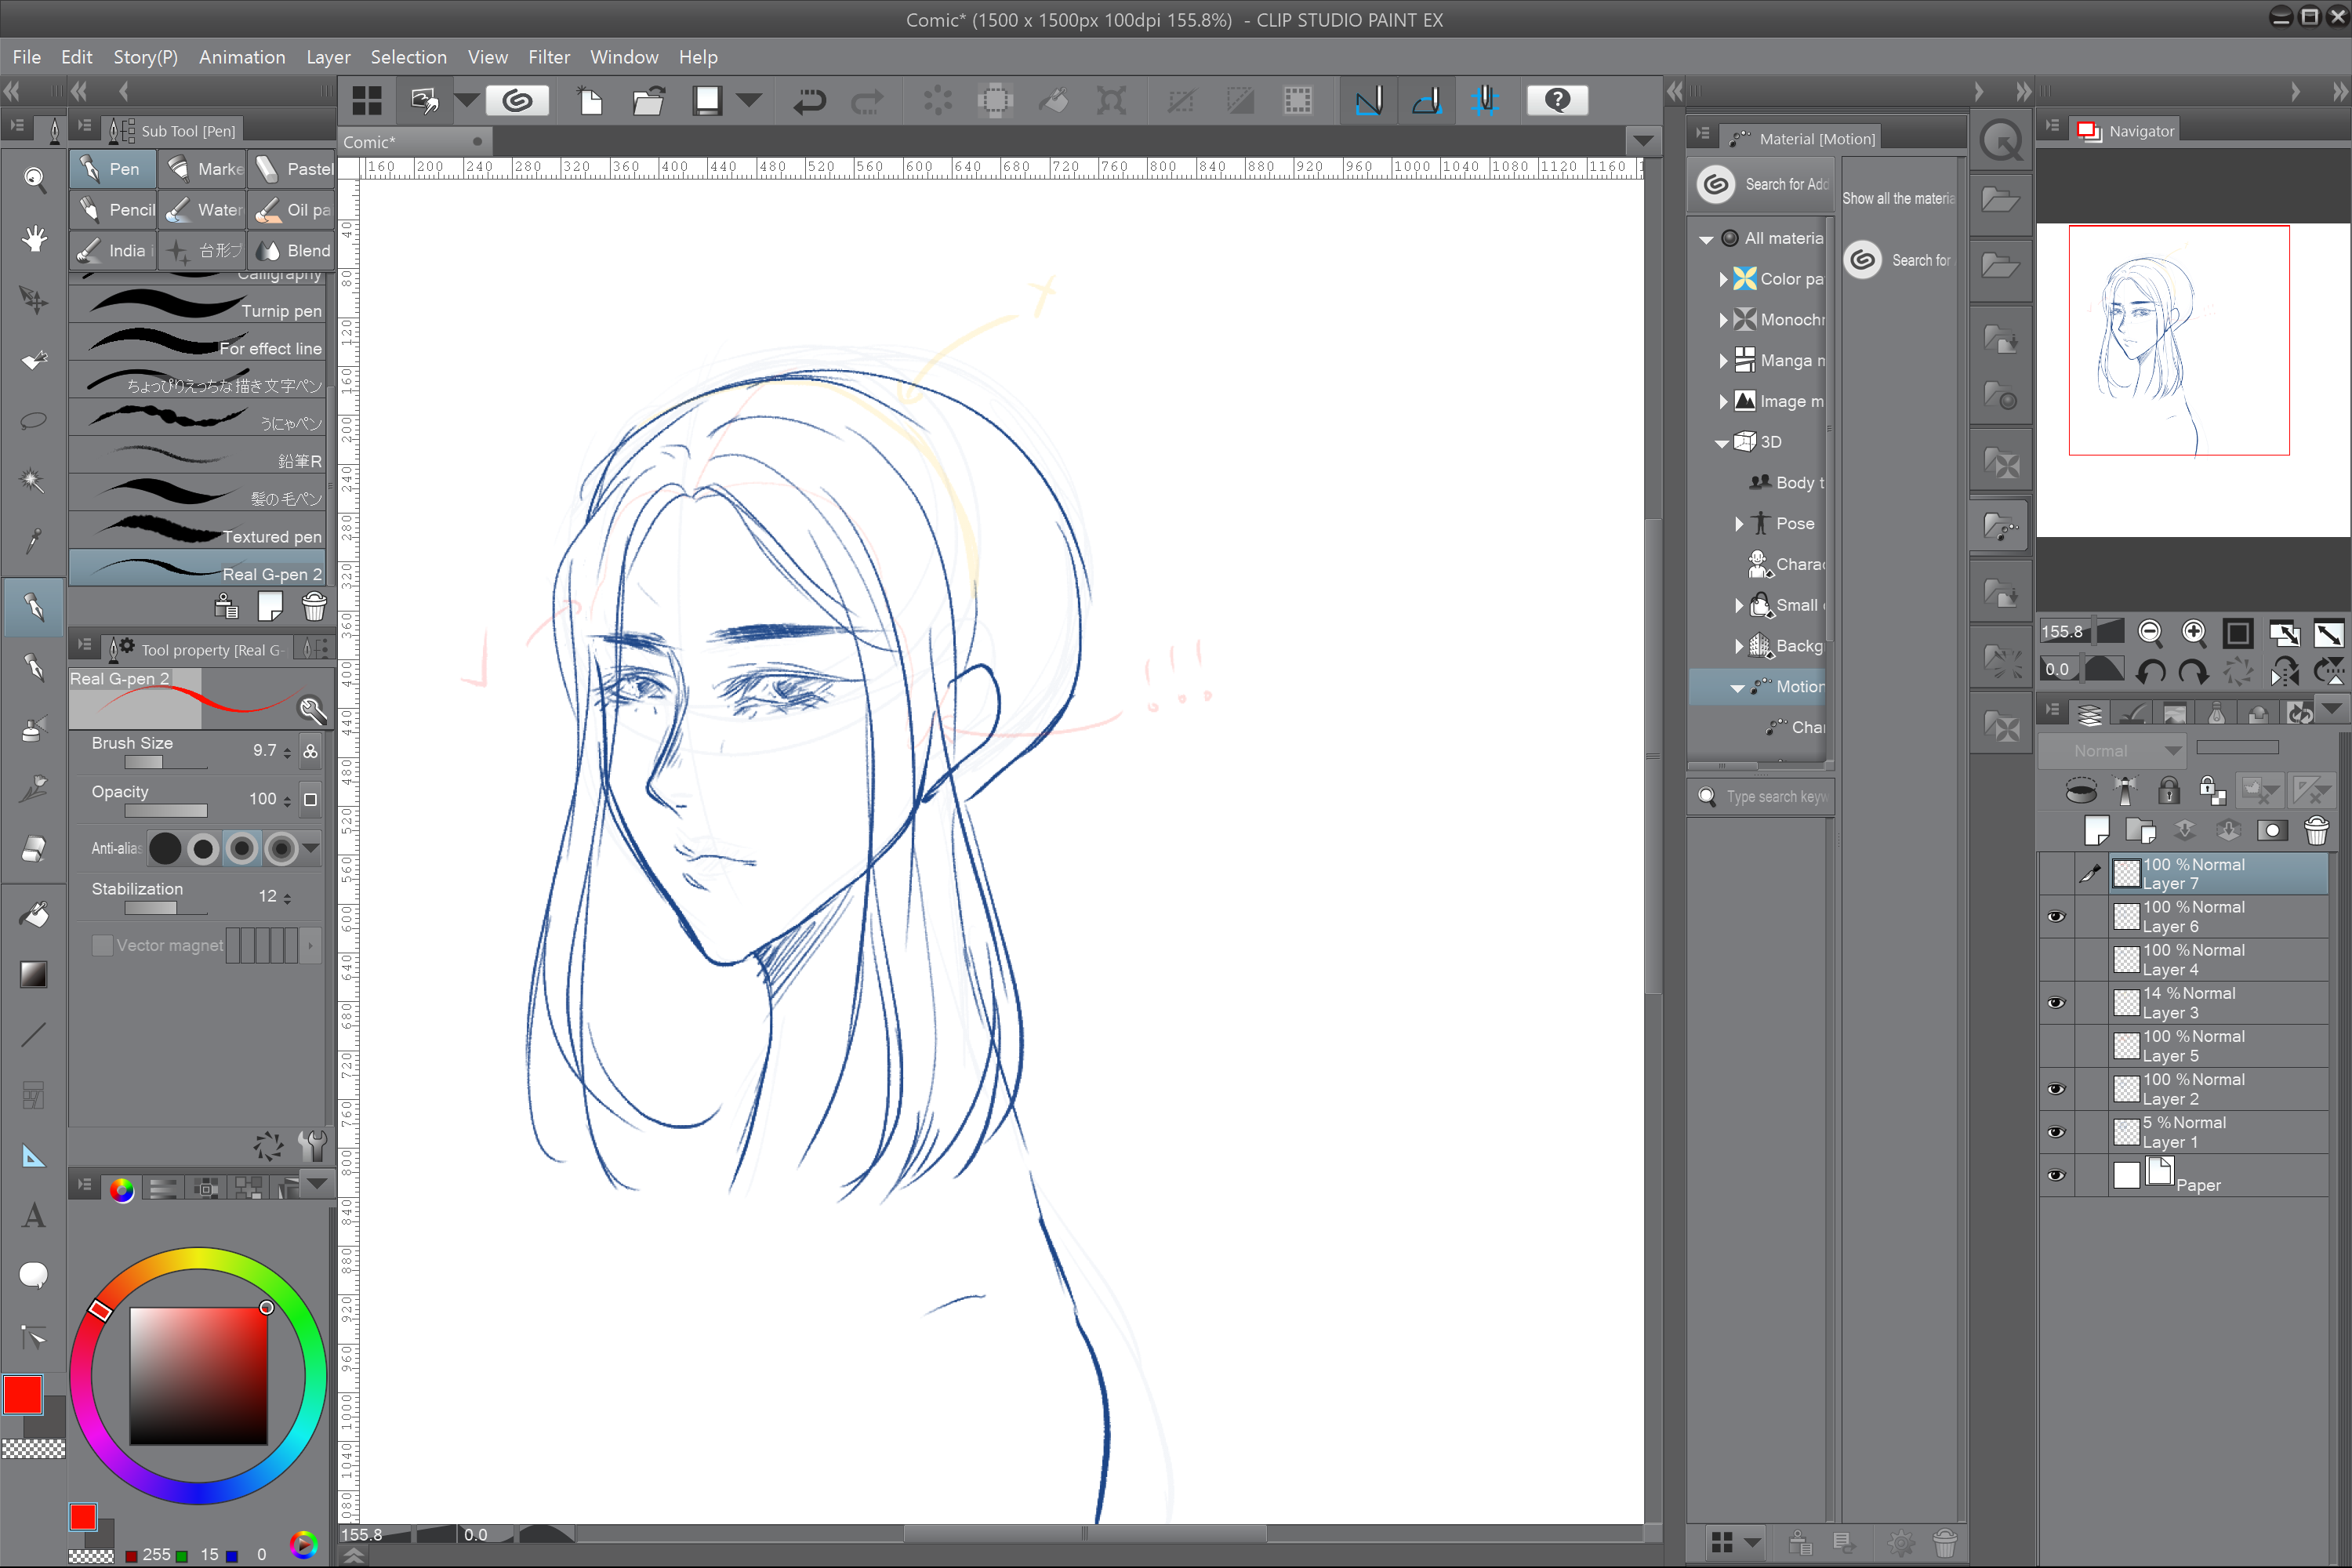Open the Fill bucket tool
The width and height of the screenshot is (2352, 1568).
34,914
